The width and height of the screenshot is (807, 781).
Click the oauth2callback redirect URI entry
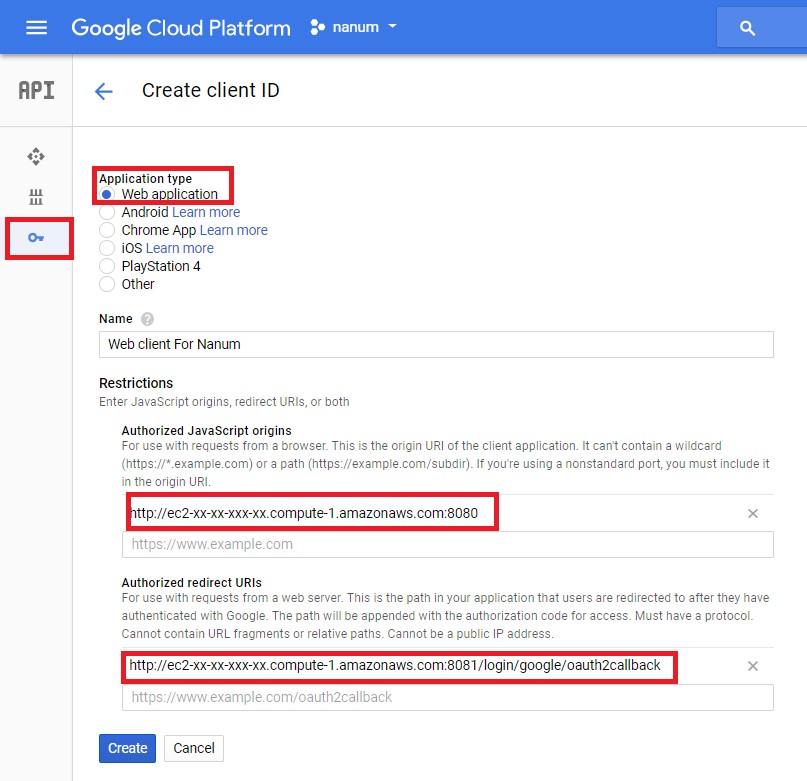point(395,666)
